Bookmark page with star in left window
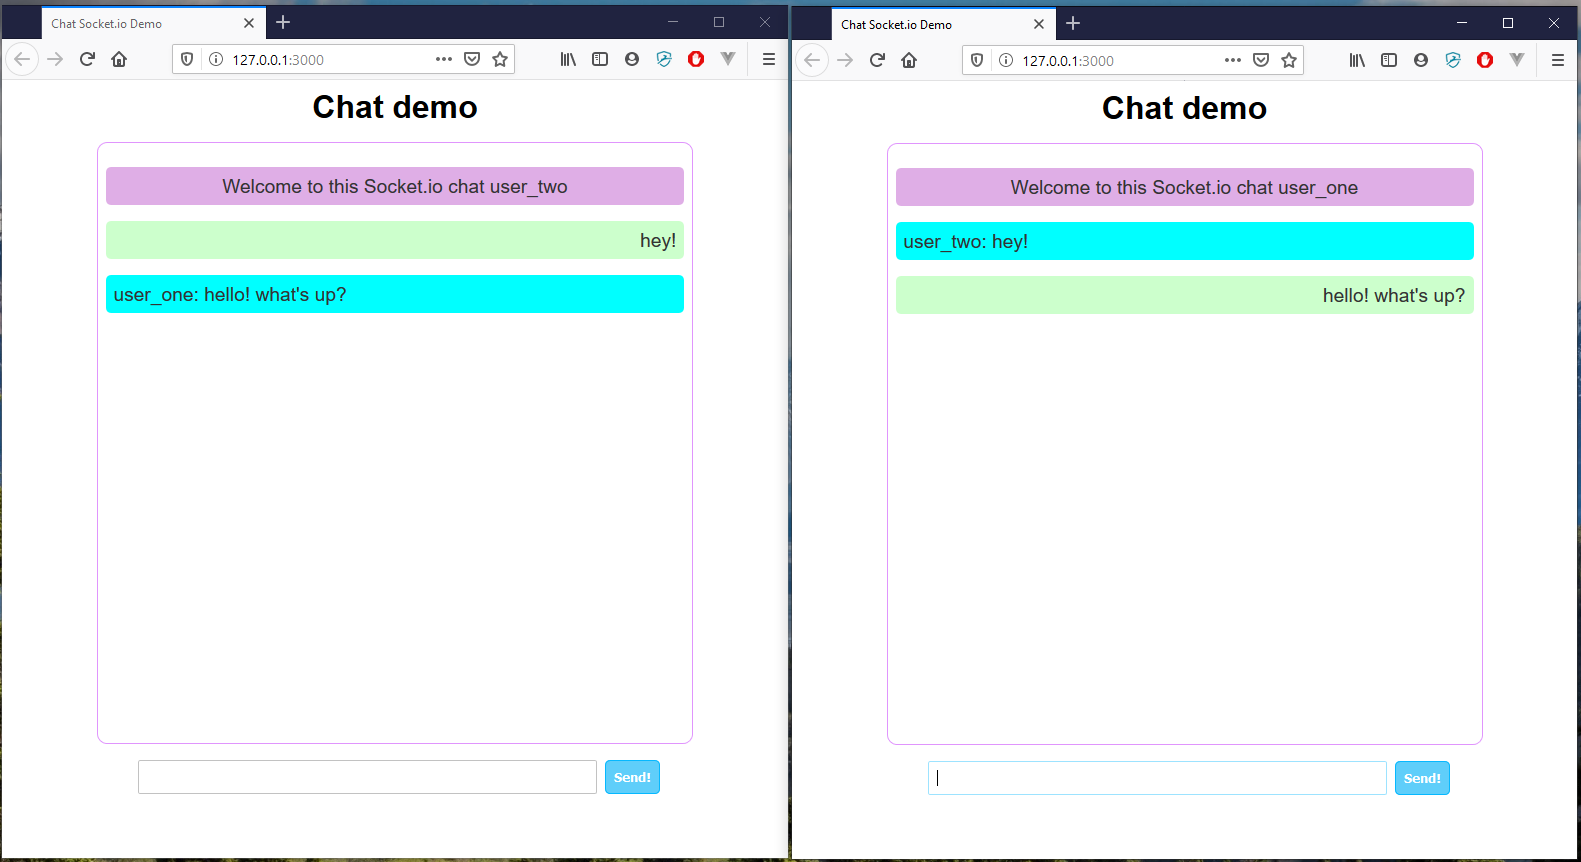Screen dimensions: 1581x862 point(500,59)
